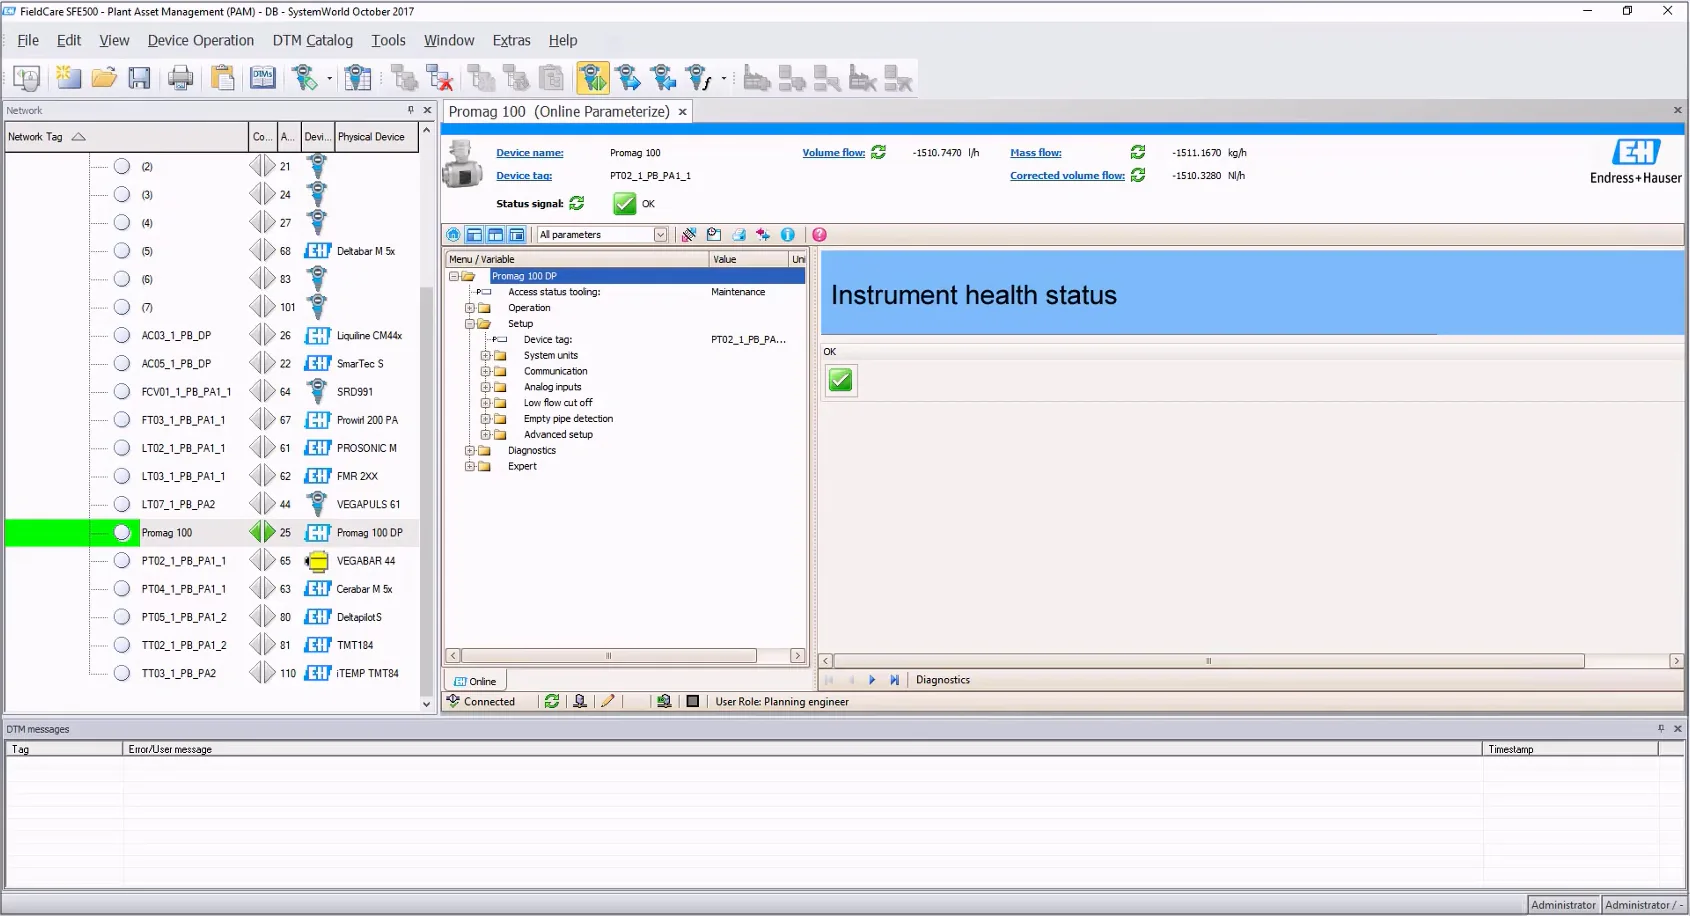Screen dimensions: 1690x916
Task: Click the Device name link
Action: 530,153
